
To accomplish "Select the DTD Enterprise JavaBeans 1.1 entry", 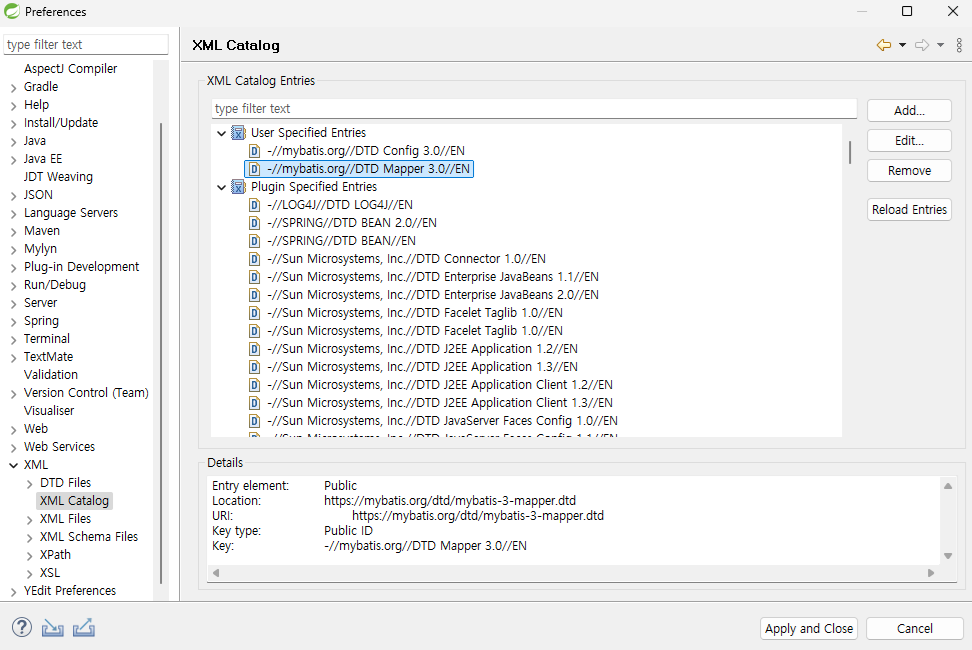I will coord(433,276).
